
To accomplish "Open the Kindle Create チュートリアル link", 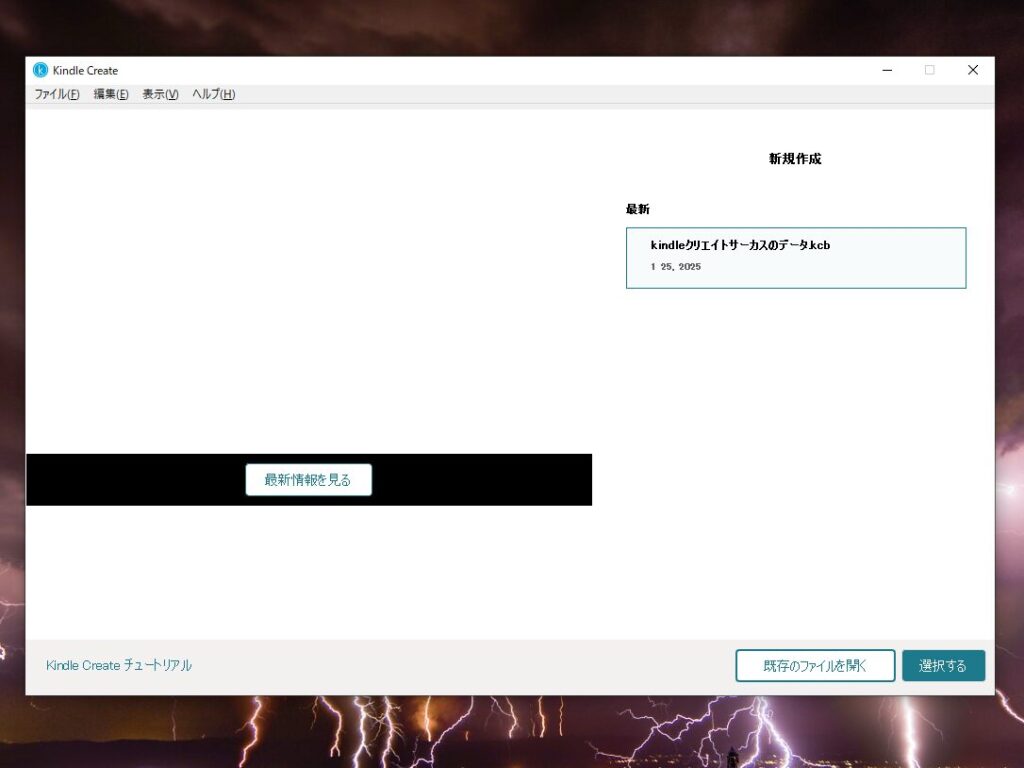I will (x=119, y=665).
